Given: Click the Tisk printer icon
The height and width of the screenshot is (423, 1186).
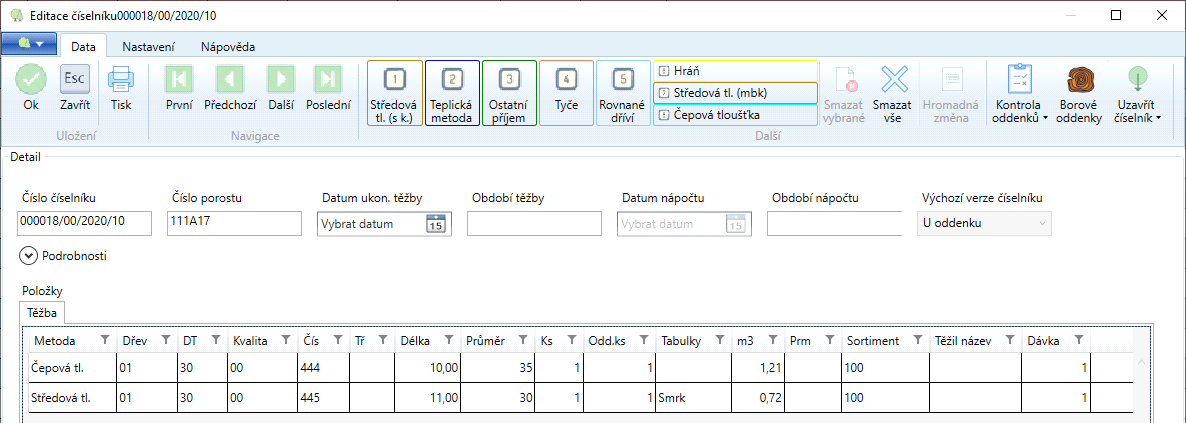Looking at the screenshot, I should point(121,79).
